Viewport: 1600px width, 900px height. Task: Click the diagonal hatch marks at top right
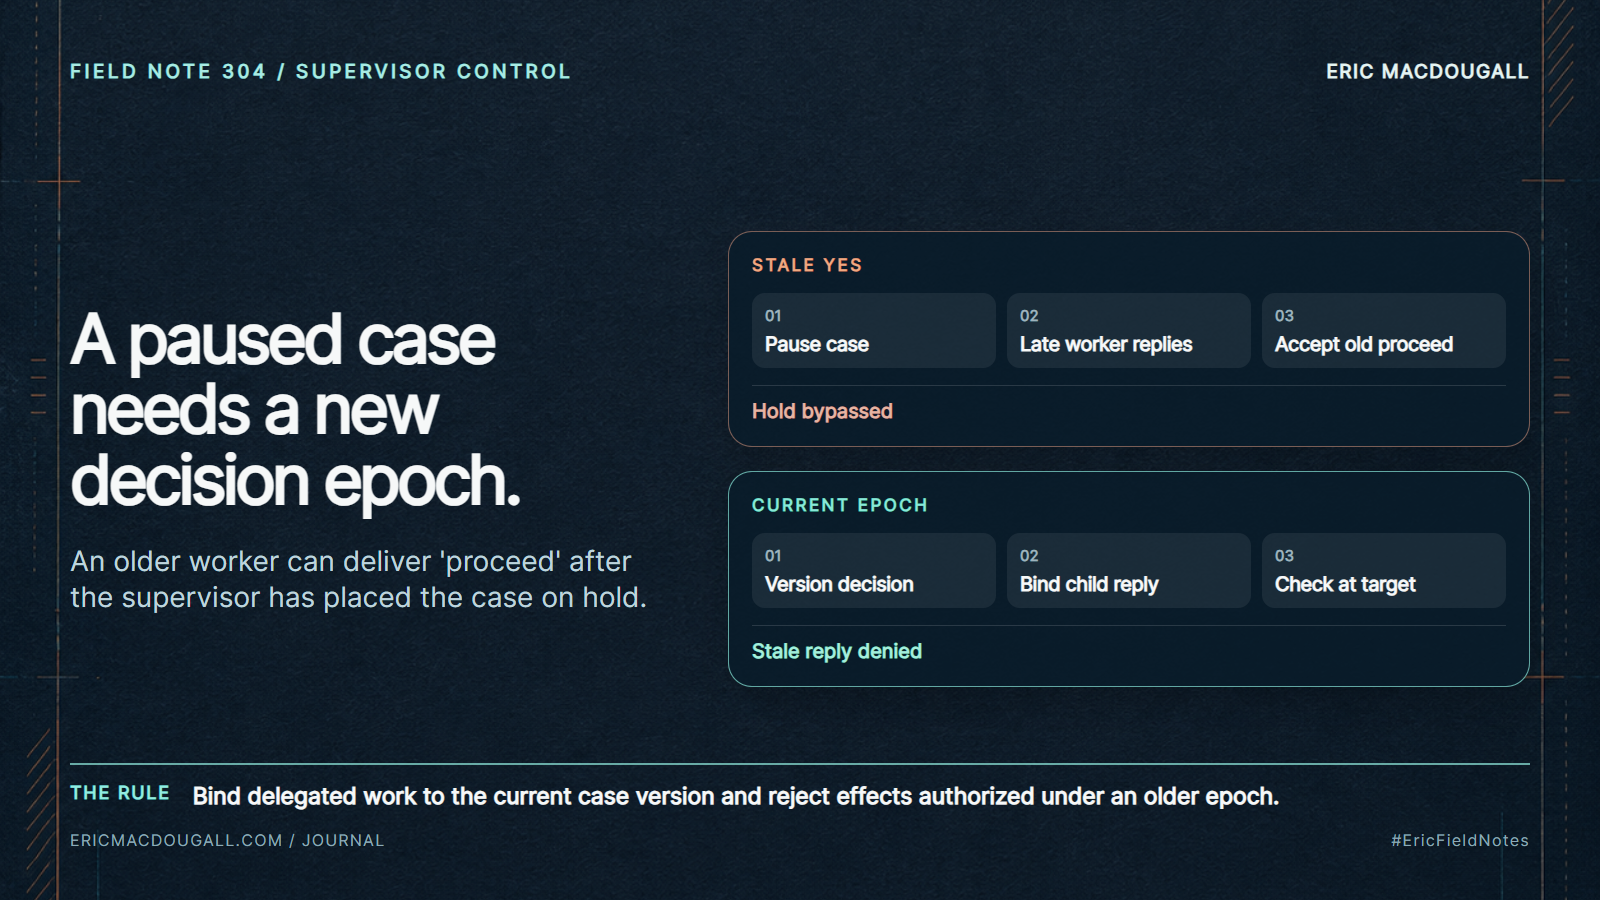click(1559, 60)
